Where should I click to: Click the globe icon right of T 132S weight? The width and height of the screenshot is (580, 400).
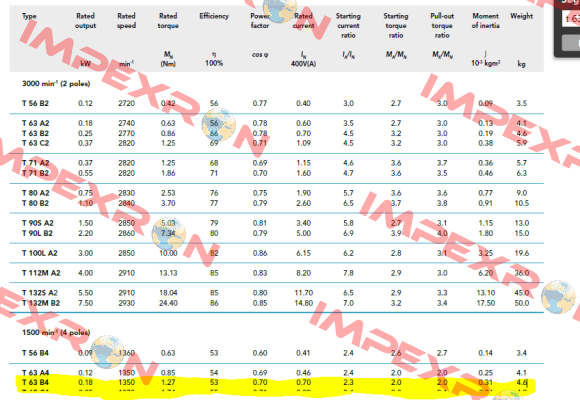(558, 297)
